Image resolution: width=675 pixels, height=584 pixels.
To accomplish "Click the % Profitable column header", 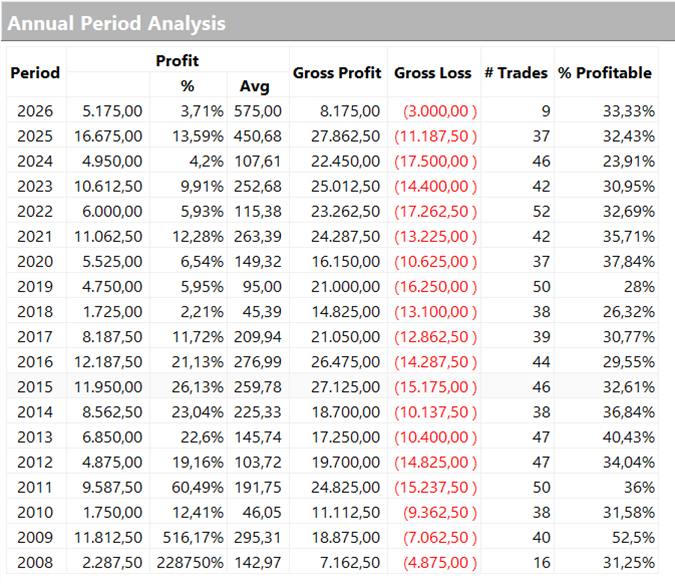I will click(x=605, y=73).
